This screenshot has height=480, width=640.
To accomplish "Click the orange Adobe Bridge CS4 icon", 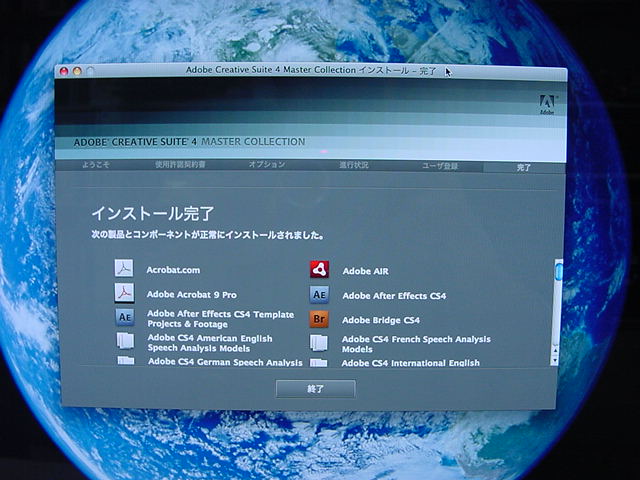I will coord(319,319).
